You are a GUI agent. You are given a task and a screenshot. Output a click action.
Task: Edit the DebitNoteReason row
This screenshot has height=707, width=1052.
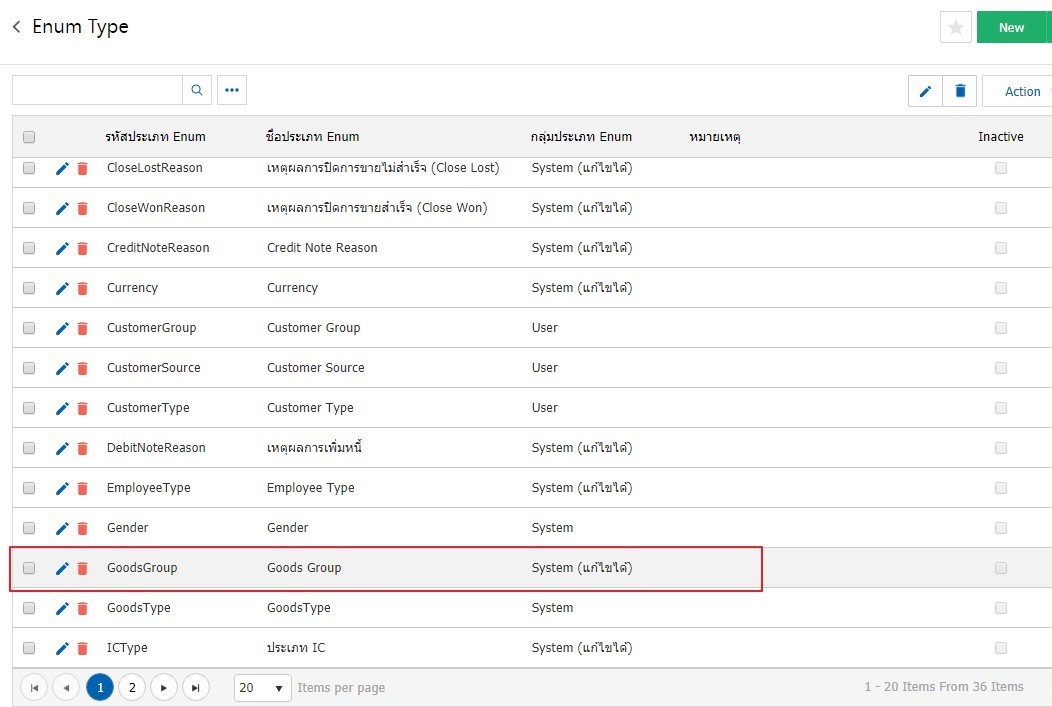coord(62,448)
